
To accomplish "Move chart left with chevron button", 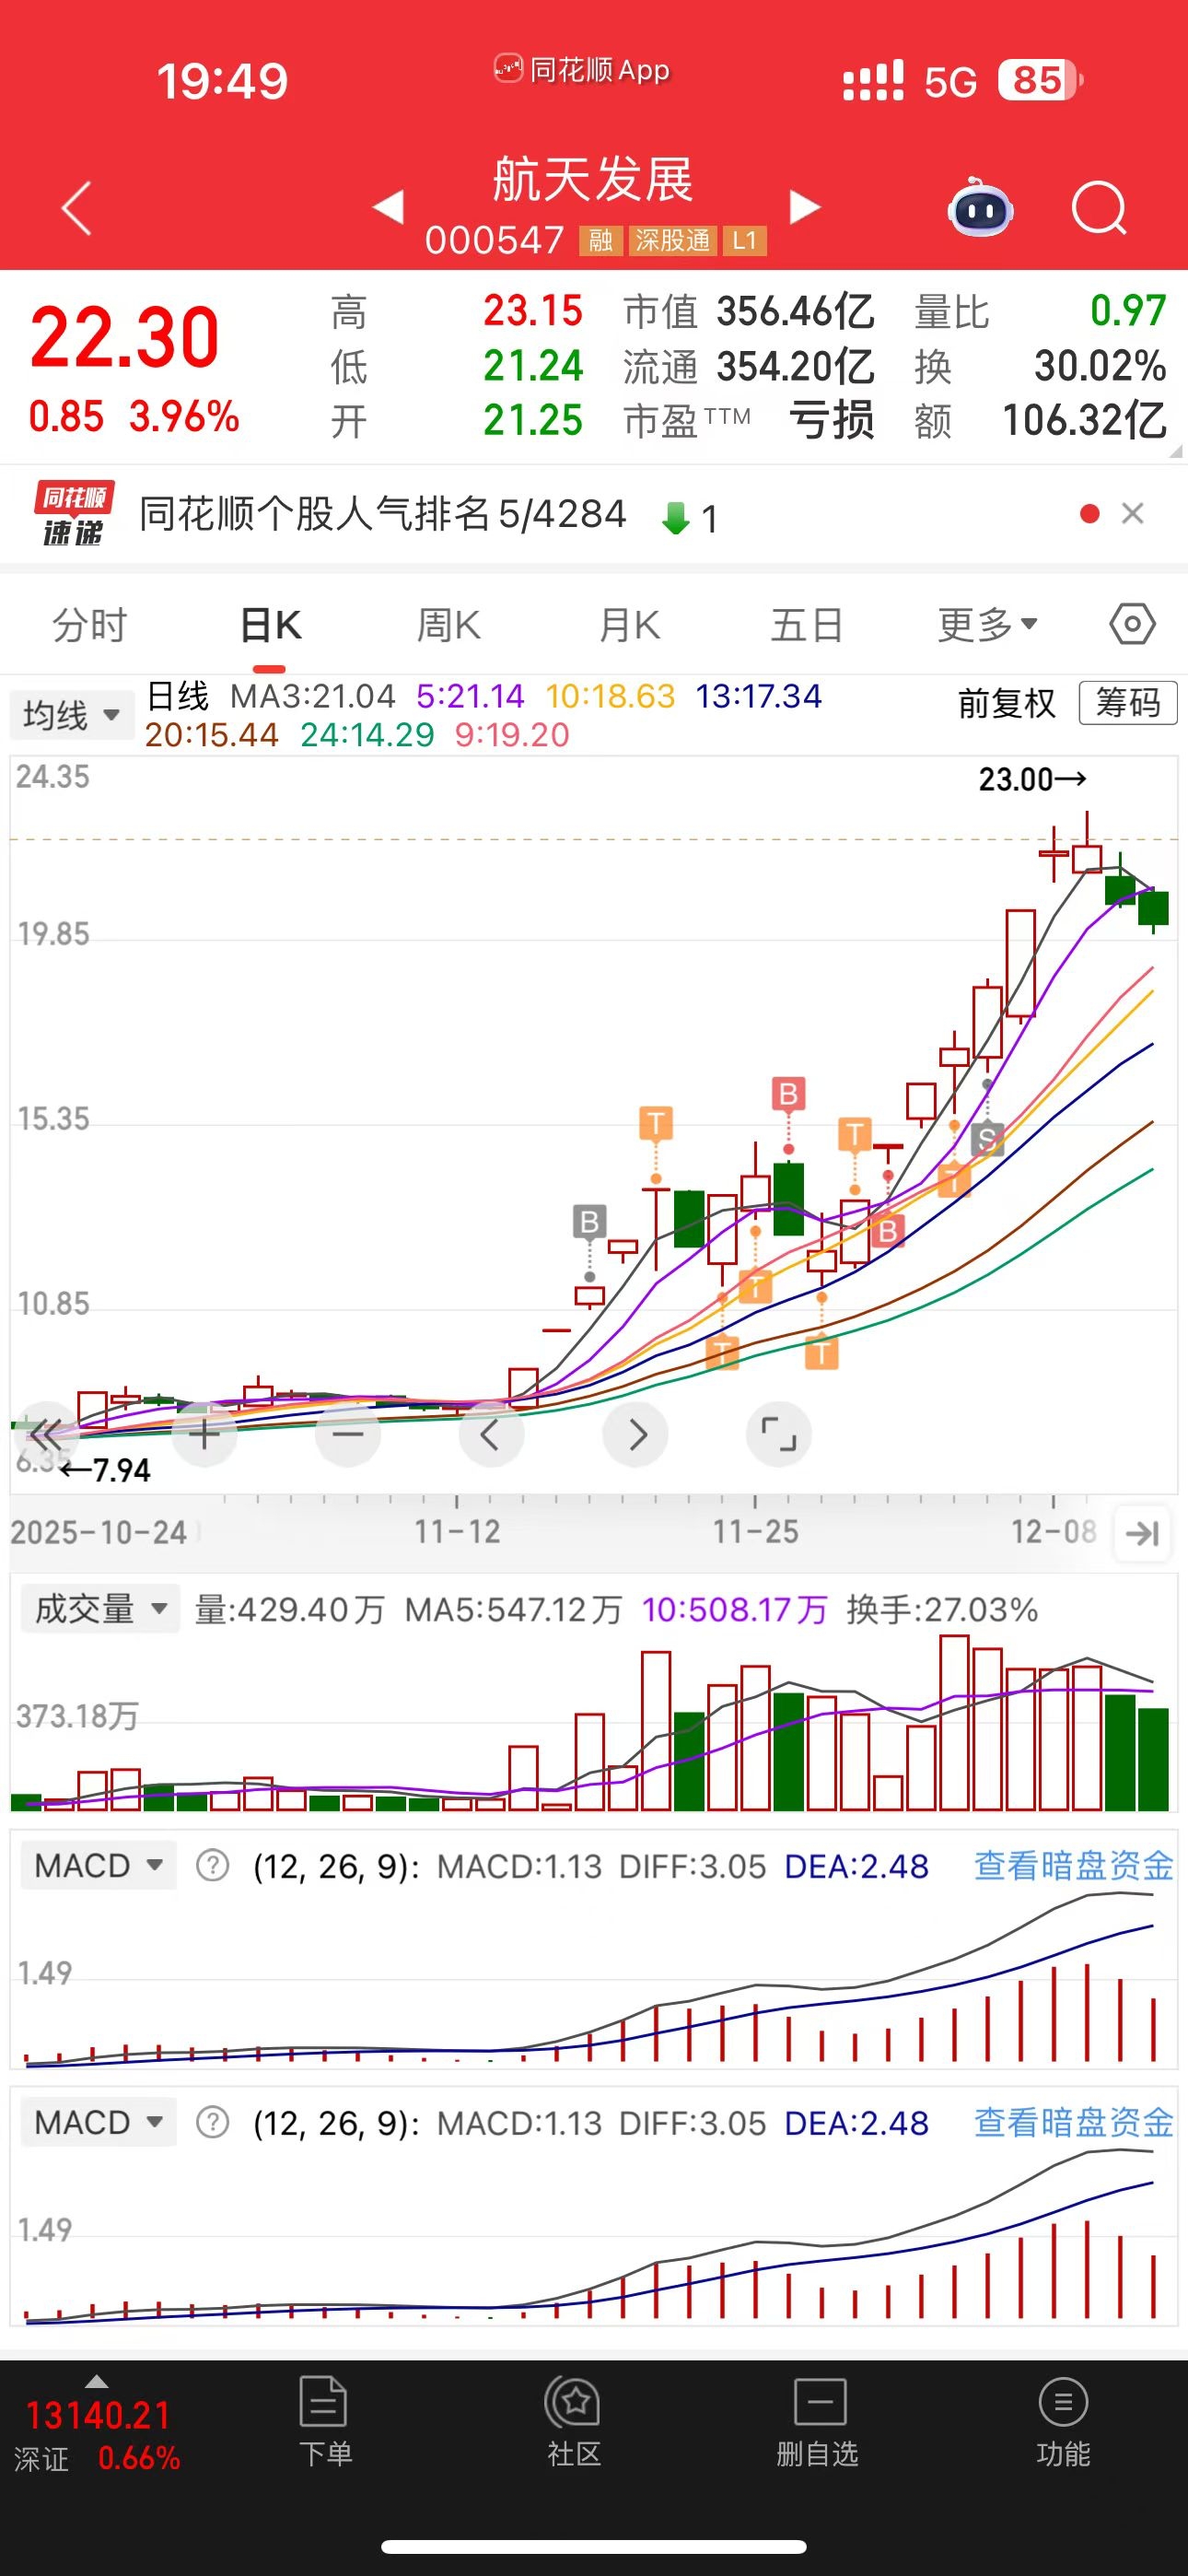I will coord(491,1435).
